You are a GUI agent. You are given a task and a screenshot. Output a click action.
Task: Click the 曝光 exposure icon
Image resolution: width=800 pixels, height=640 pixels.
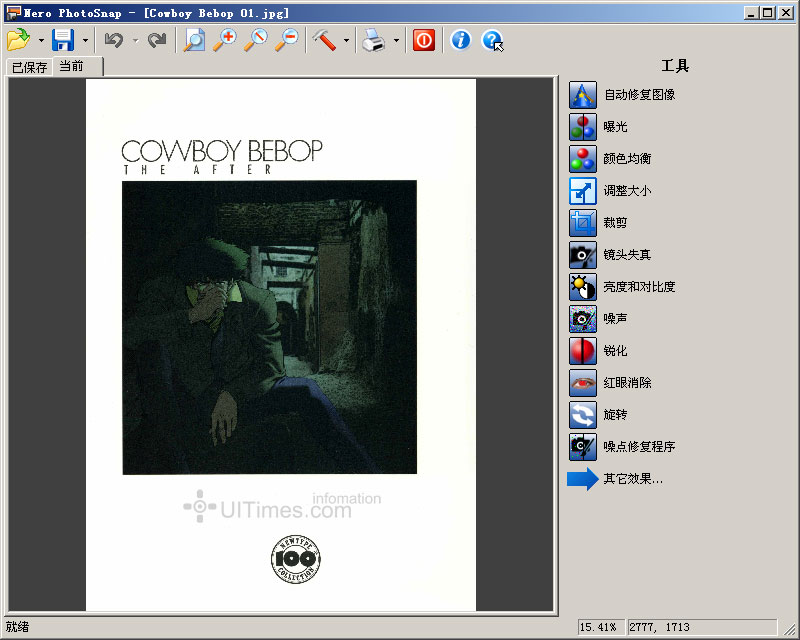click(583, 127)
